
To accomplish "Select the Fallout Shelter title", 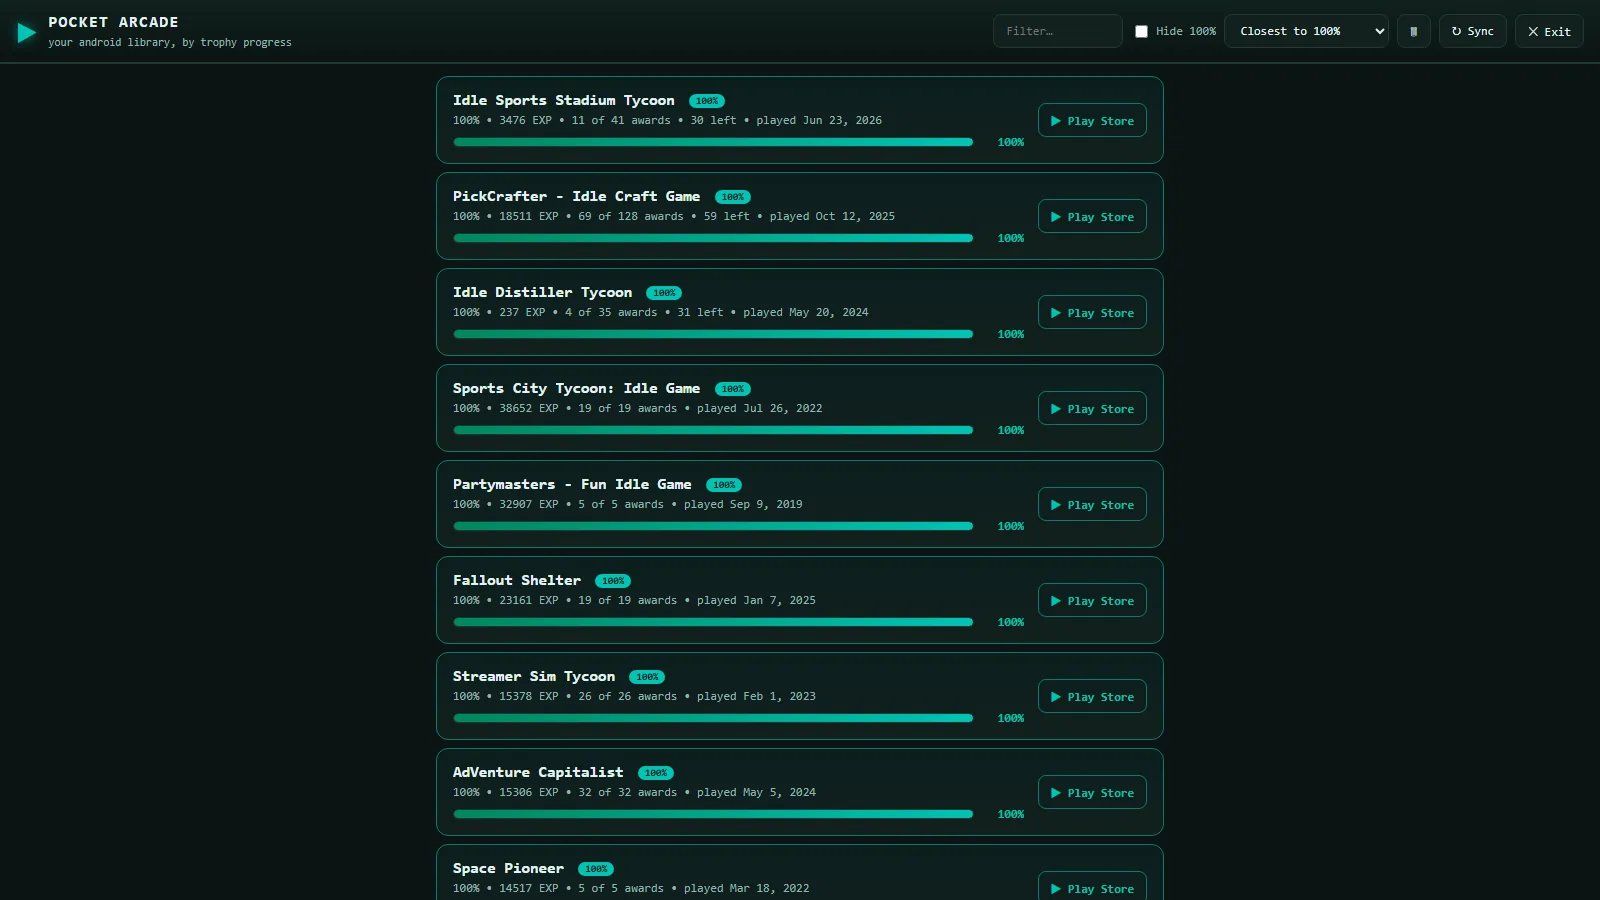I will tap(517, 580).
